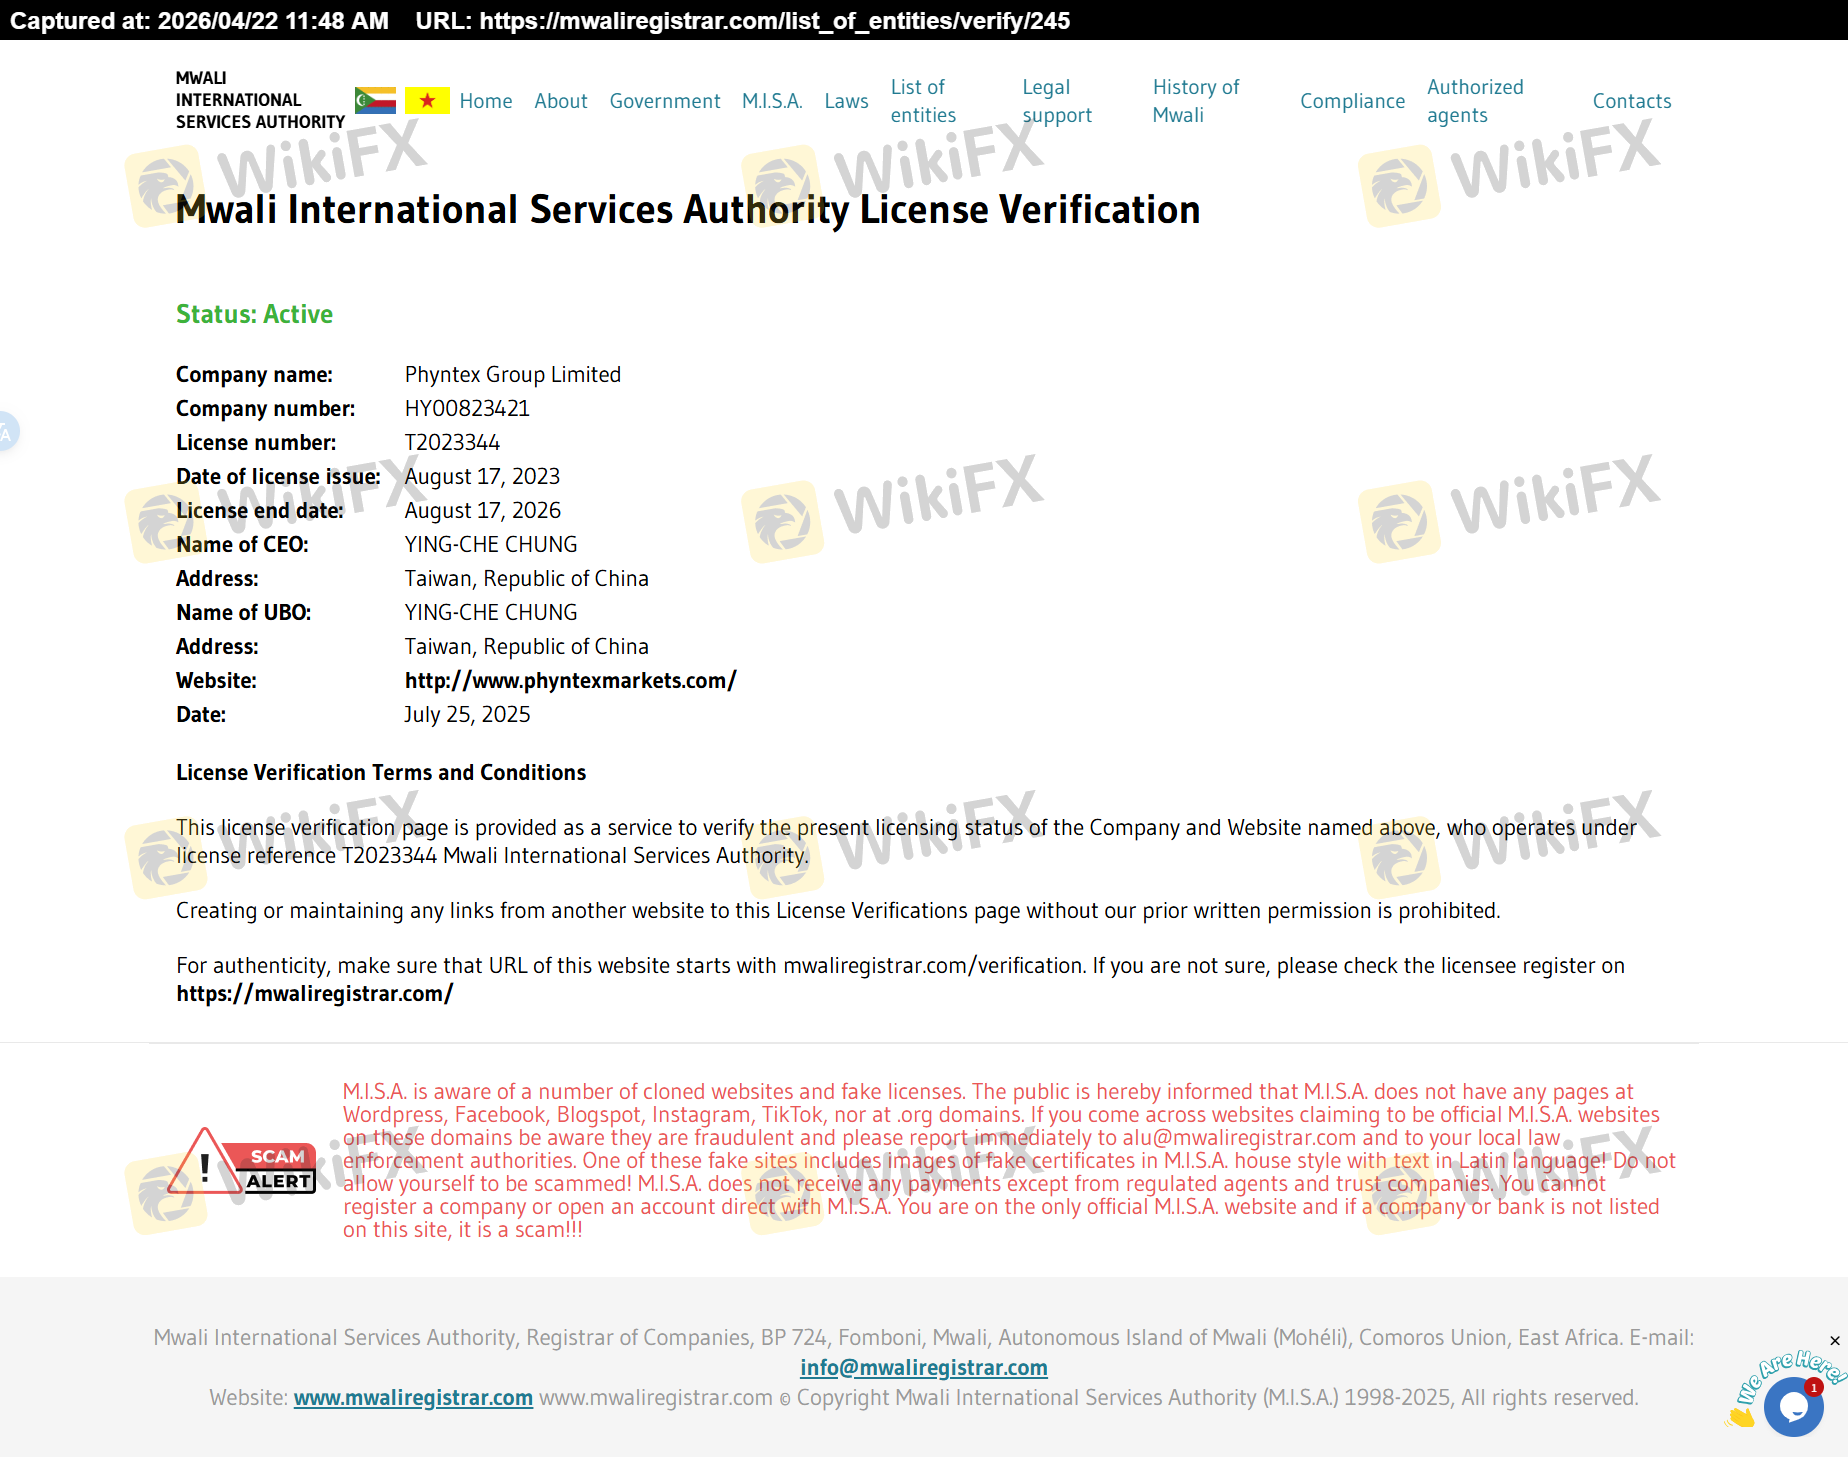
Task: Click the Comoros flag icon
Action: pyautogui.click(x=375, y=100)
